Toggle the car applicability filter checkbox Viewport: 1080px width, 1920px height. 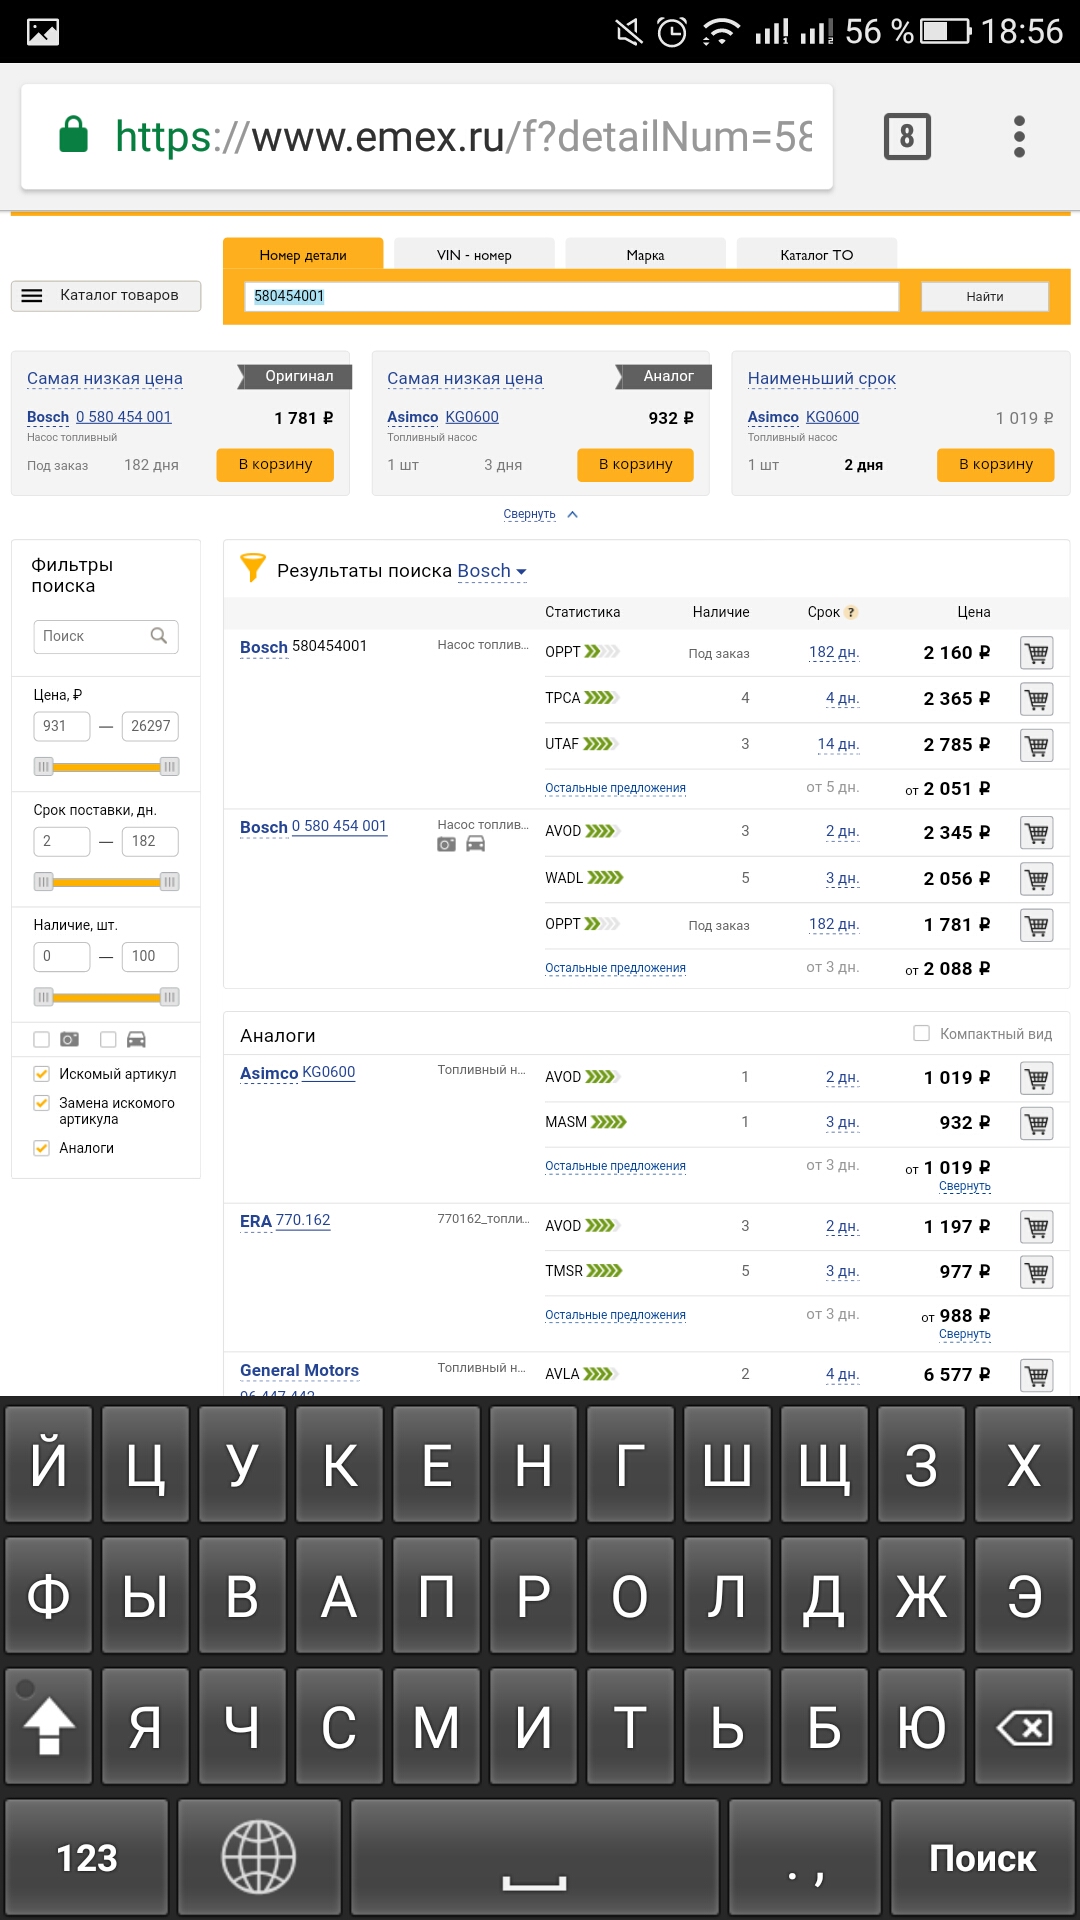point(108,1040)
